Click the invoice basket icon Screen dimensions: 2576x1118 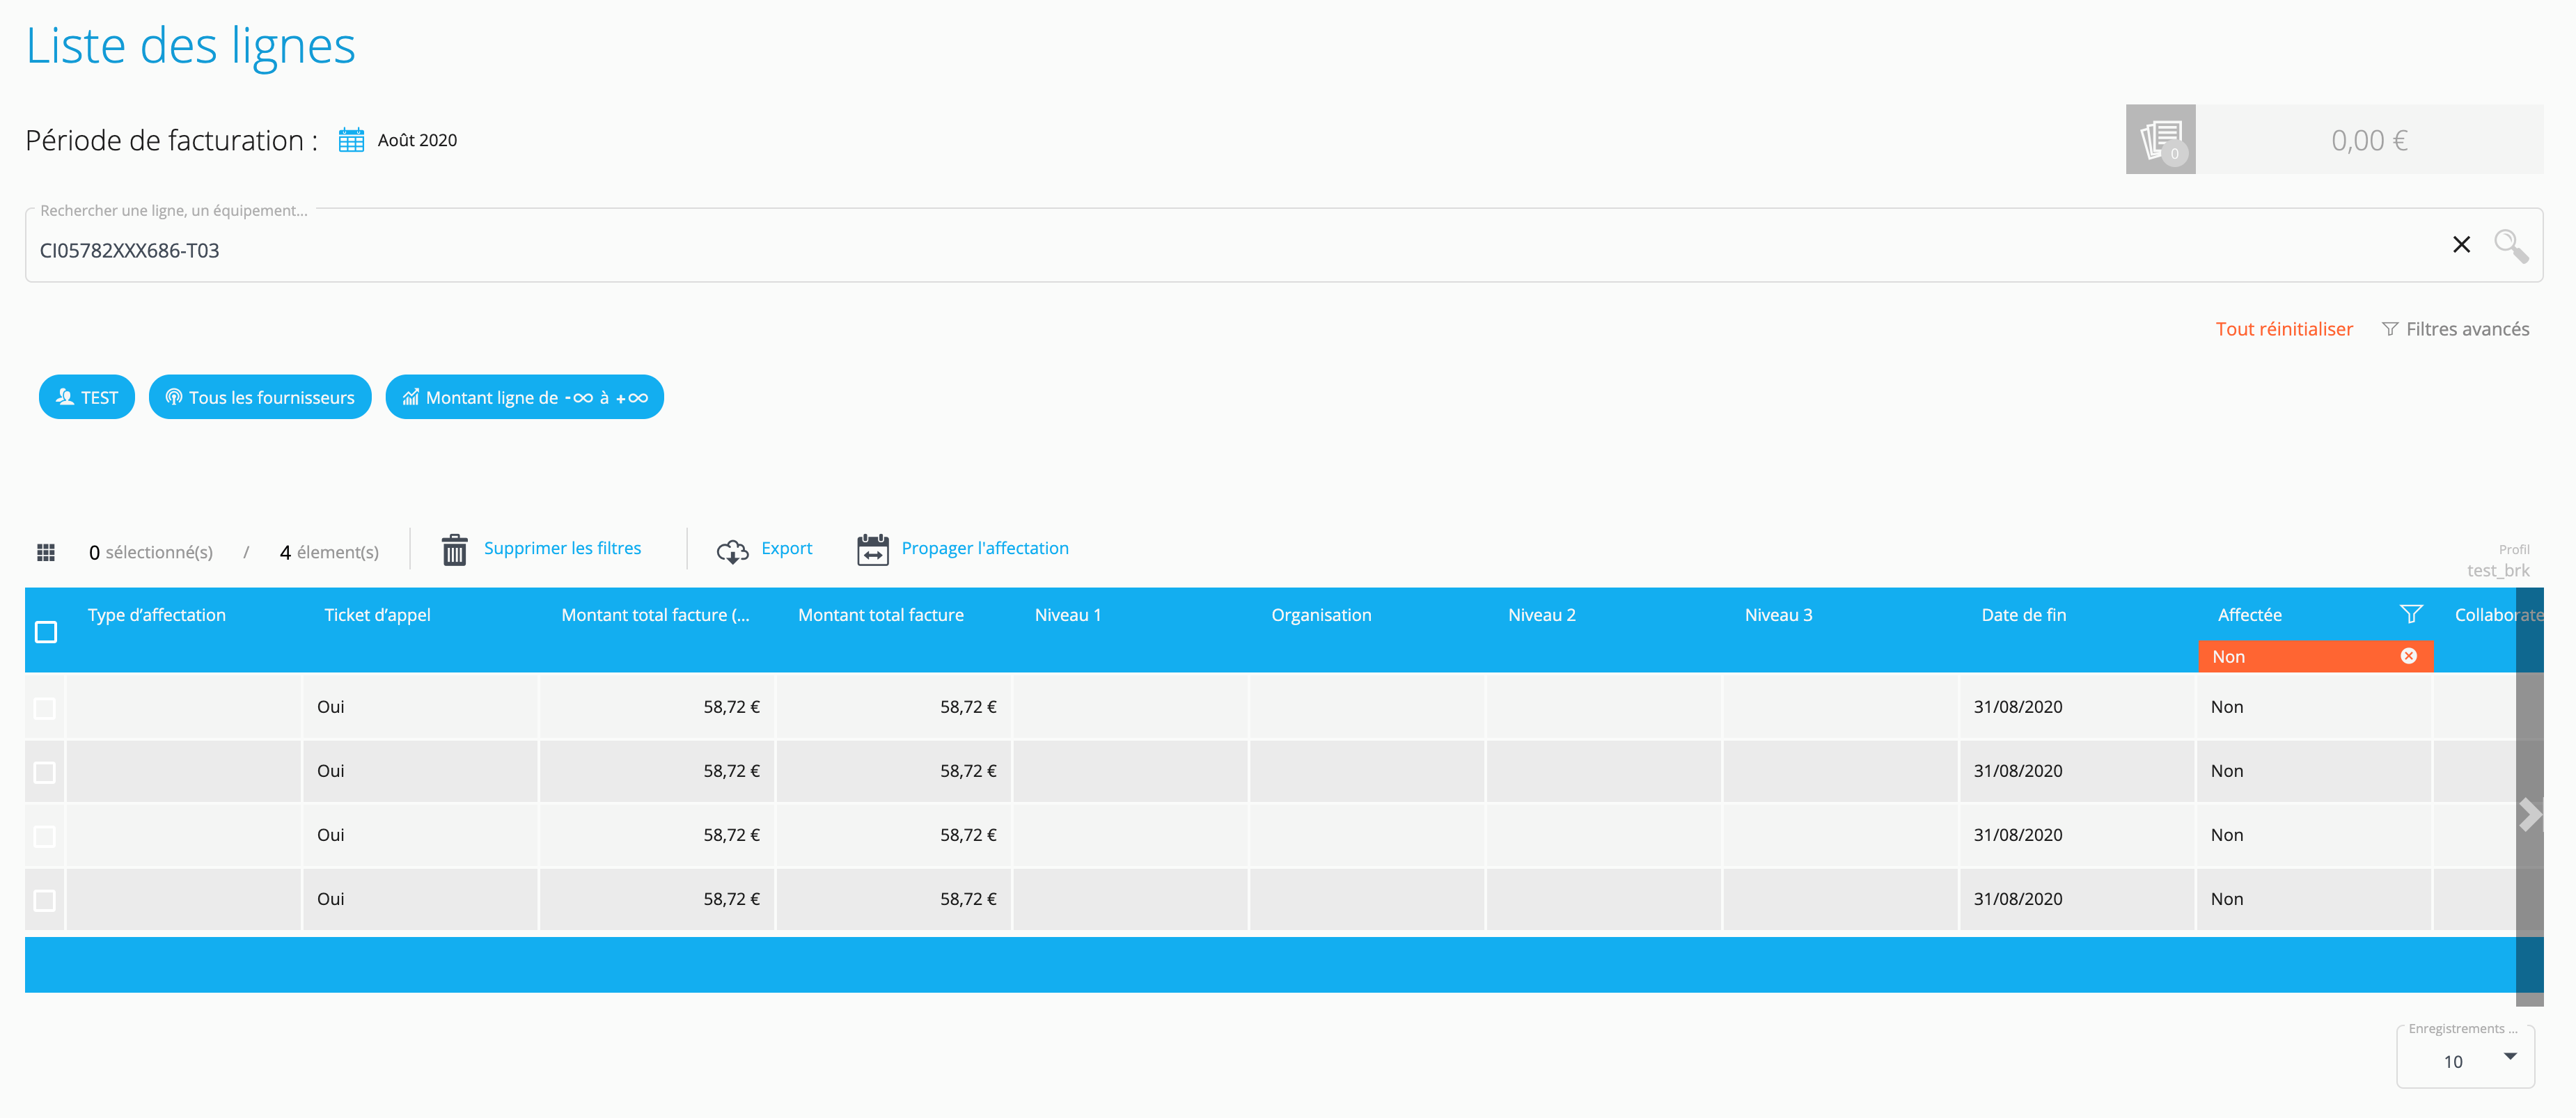tap(2160, 140)
